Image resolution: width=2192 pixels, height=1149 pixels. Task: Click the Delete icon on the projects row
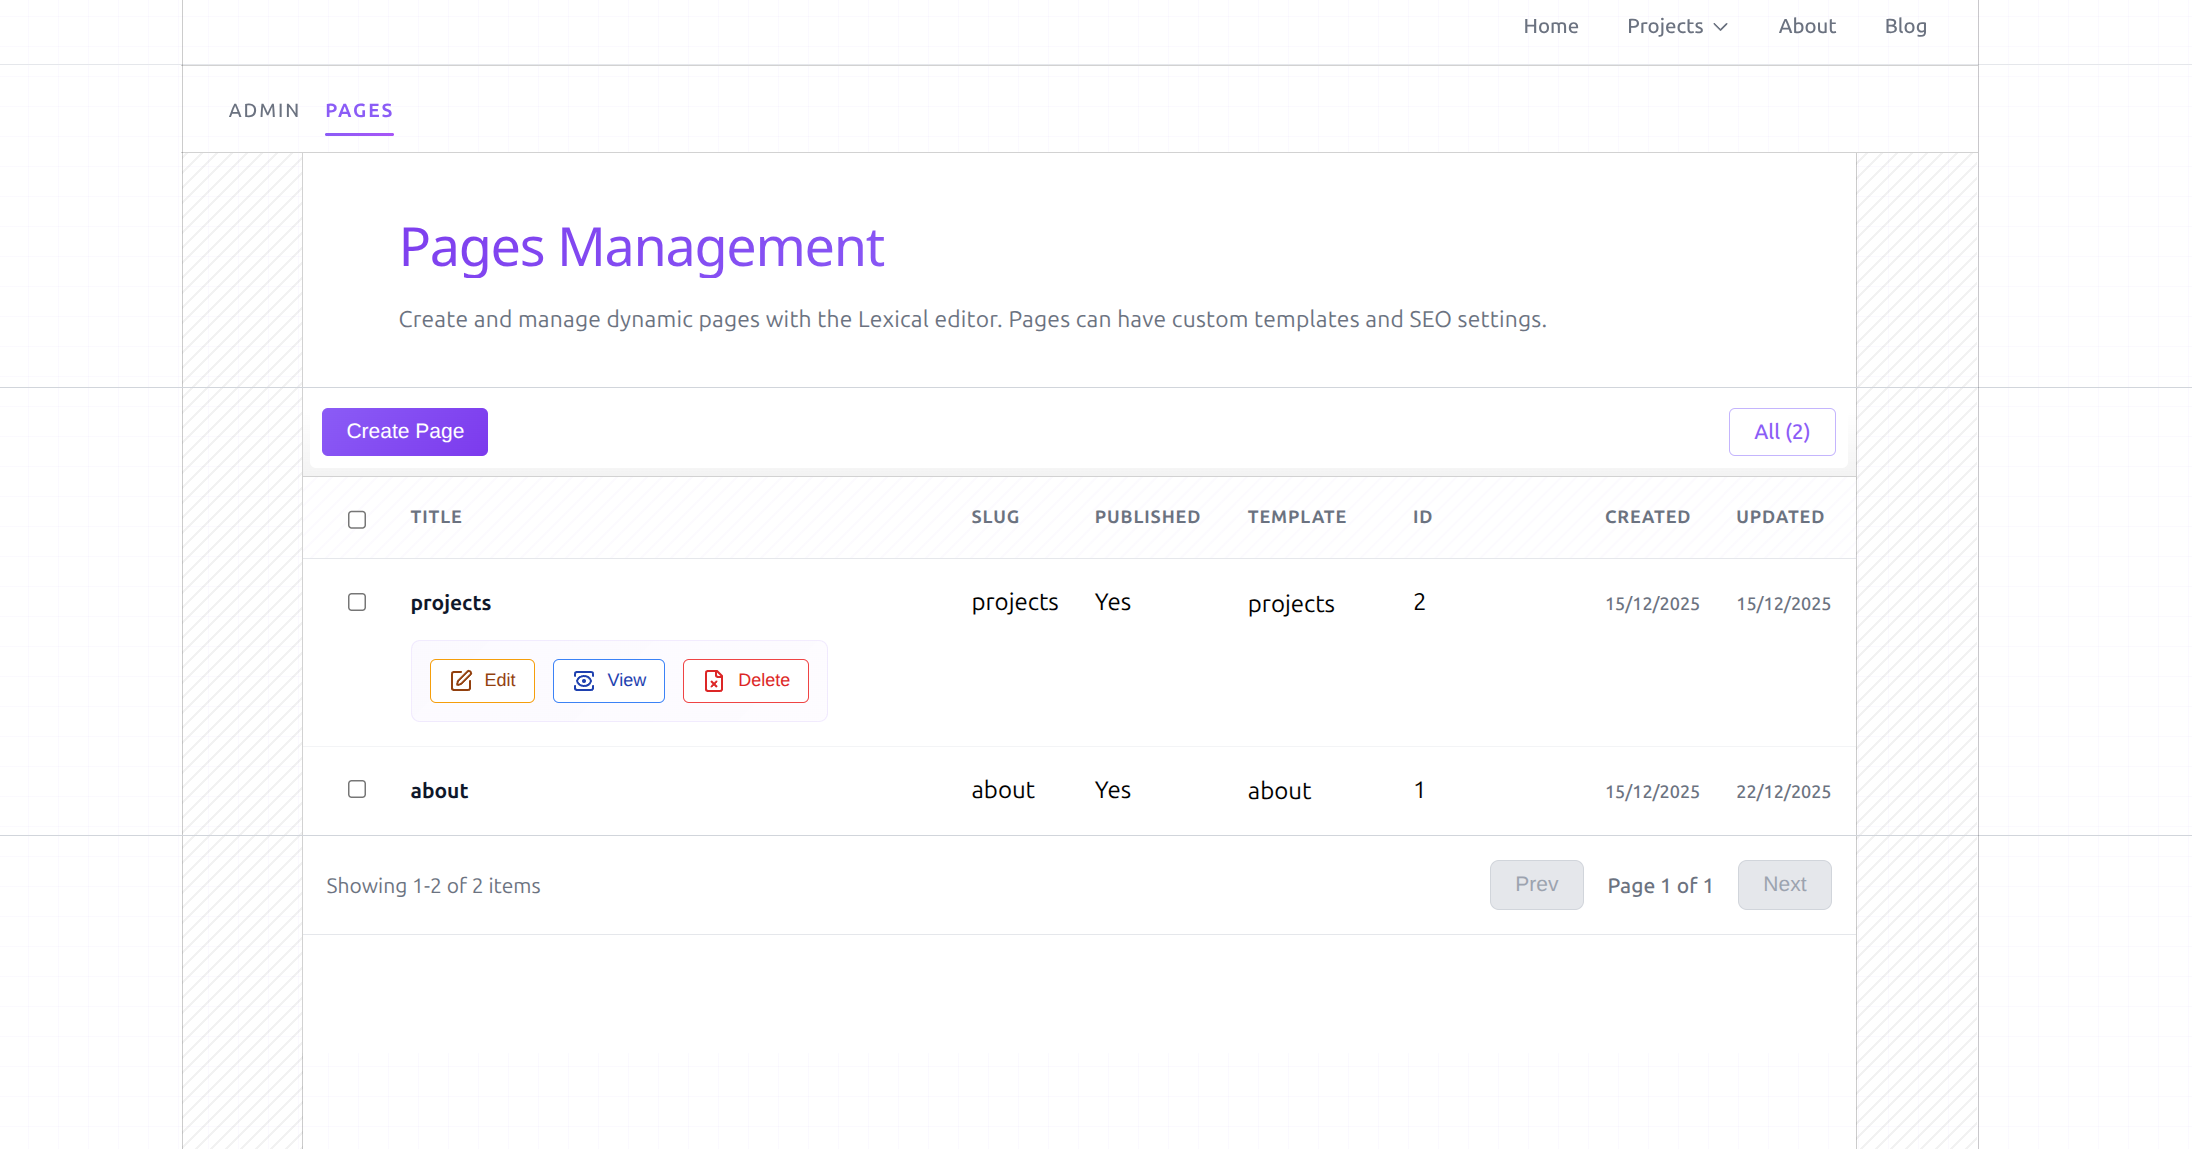tap(713, 681)
